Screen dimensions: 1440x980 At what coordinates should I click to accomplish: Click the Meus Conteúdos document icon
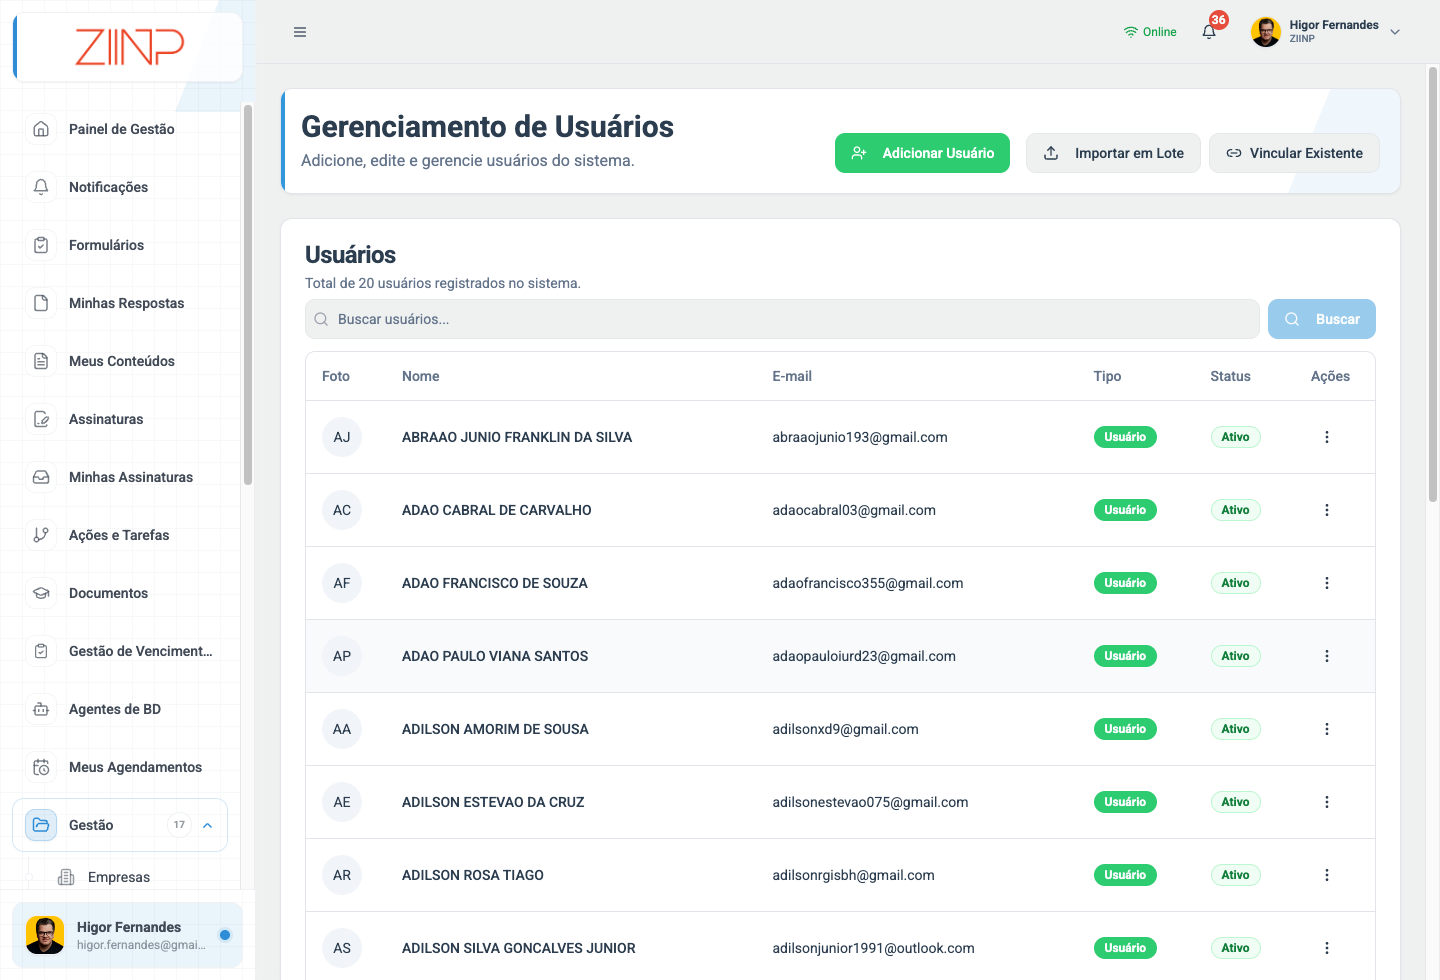[x=41, y=361]
